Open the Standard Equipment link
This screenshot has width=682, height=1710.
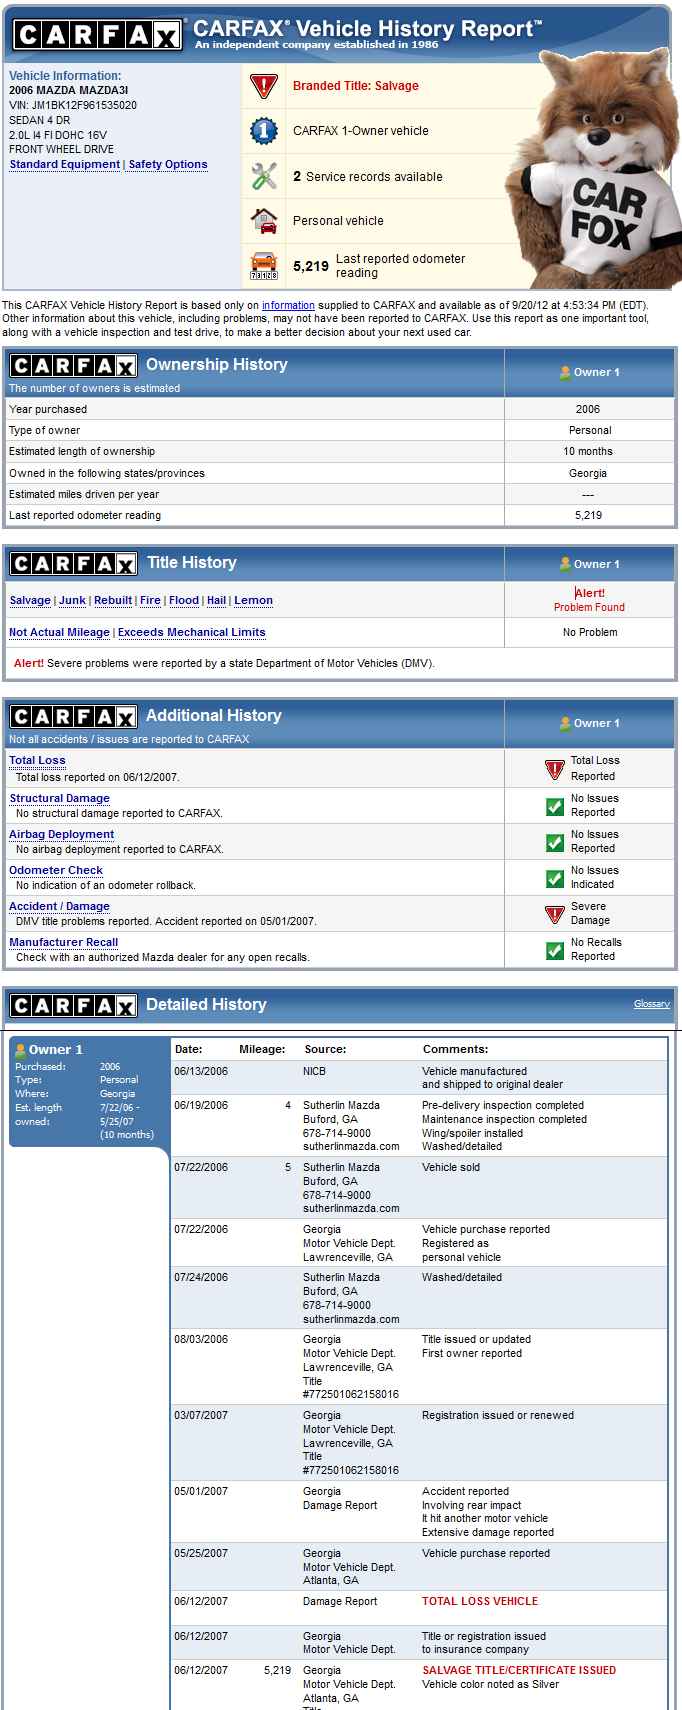pos(65,165)
